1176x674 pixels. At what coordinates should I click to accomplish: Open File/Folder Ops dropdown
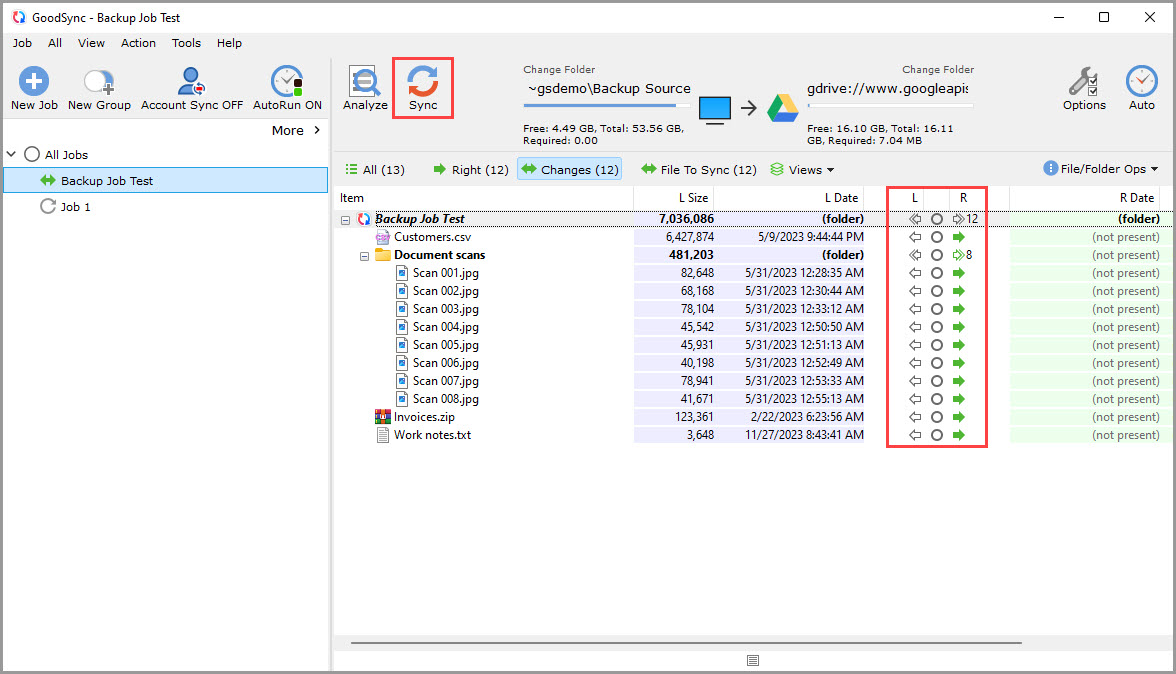coord(1100,169)
